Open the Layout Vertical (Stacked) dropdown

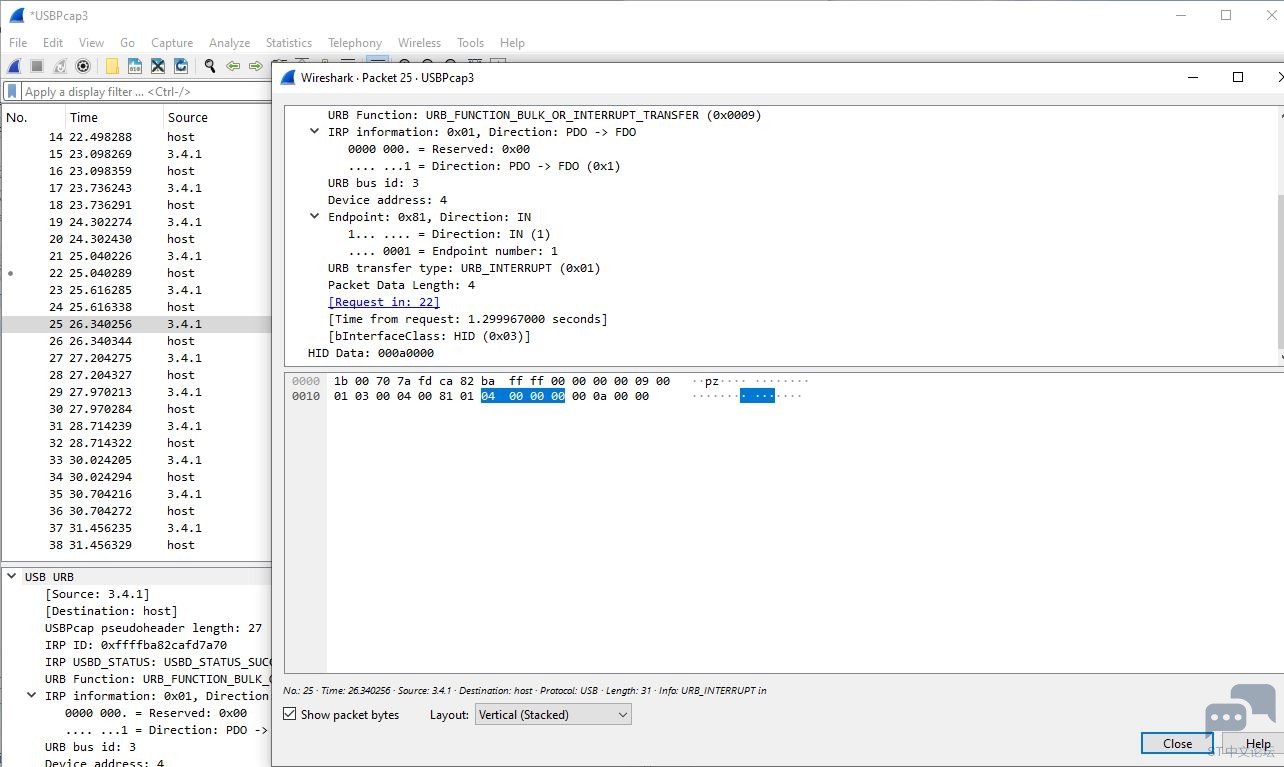553,714
